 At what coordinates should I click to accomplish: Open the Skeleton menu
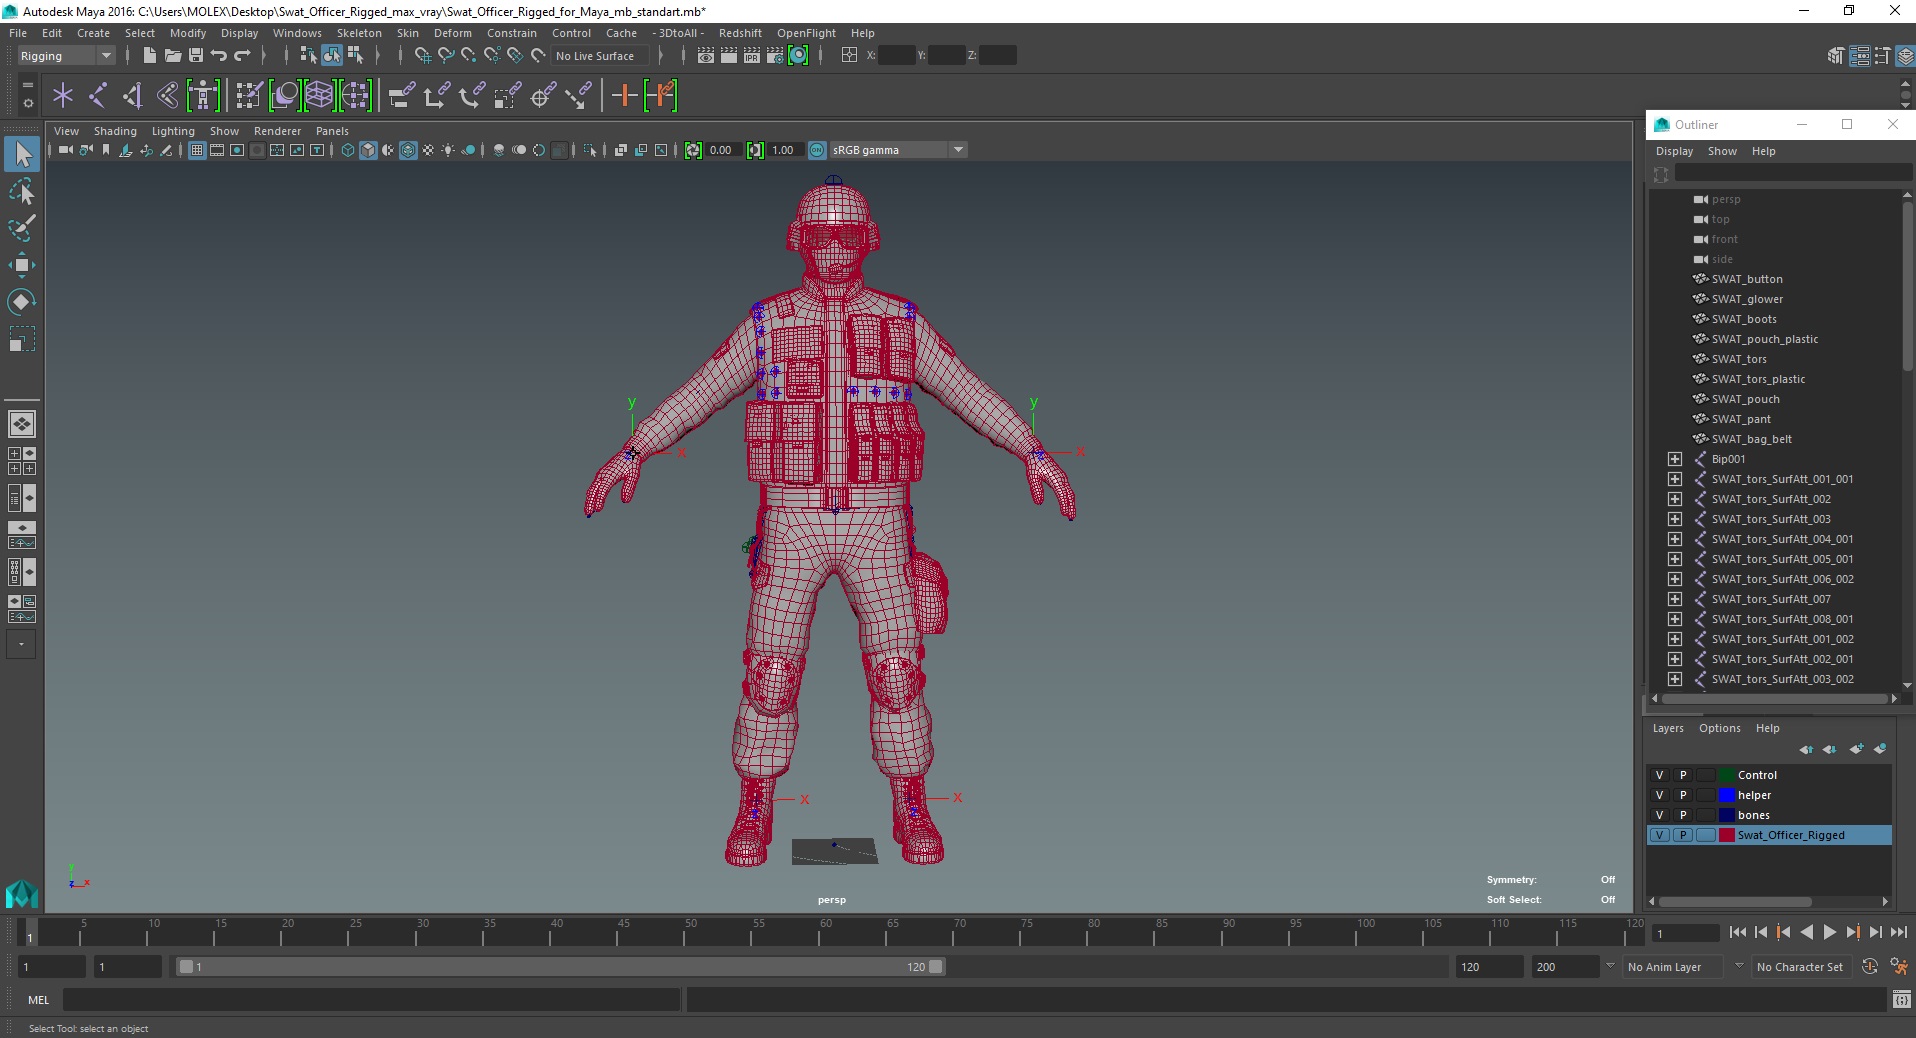359,33
